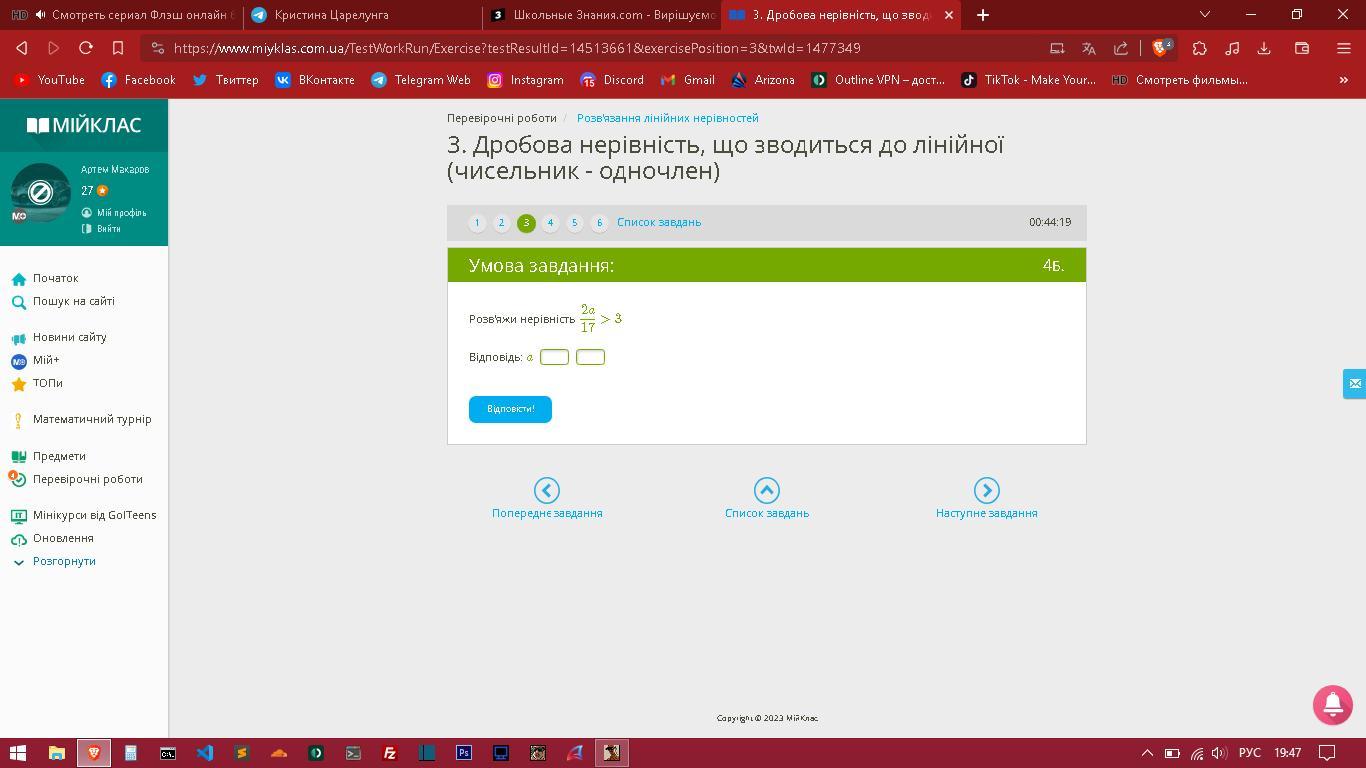The width and height of the screenshot is (1366, 768).
Task: Click the install app icon in the address bar
Action: [x=1057, y=48]
